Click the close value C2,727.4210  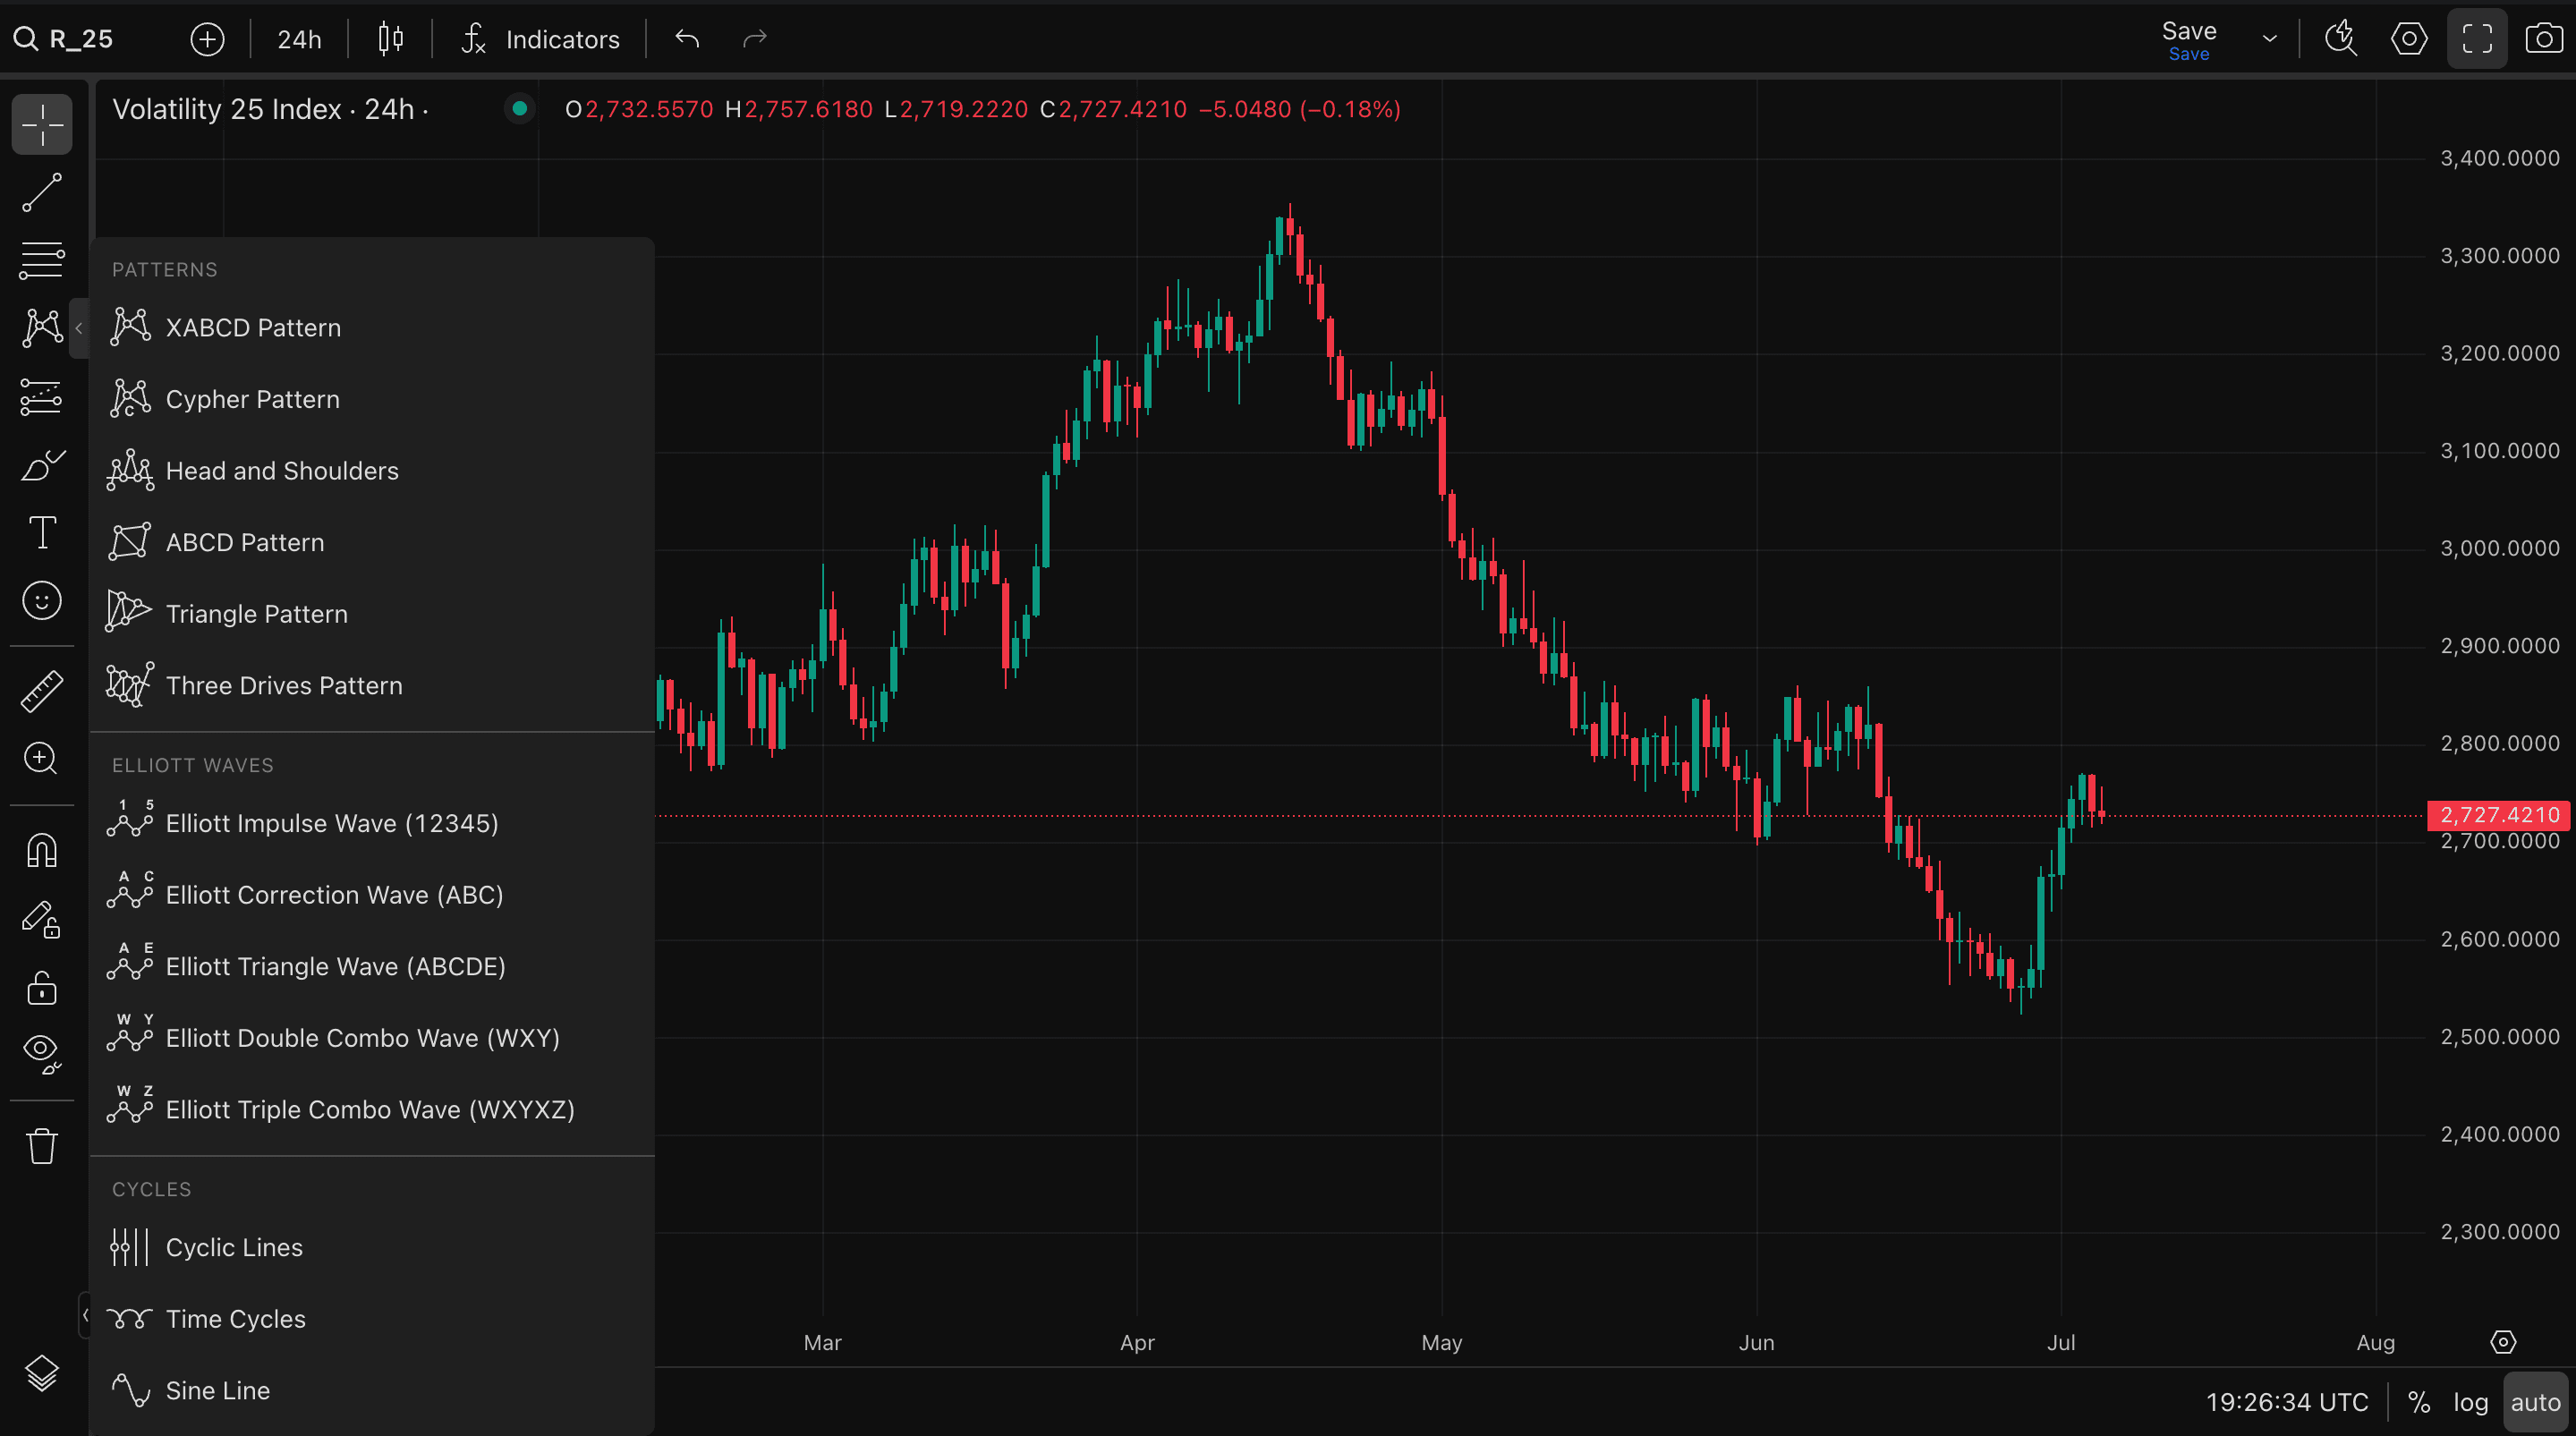1113,109
